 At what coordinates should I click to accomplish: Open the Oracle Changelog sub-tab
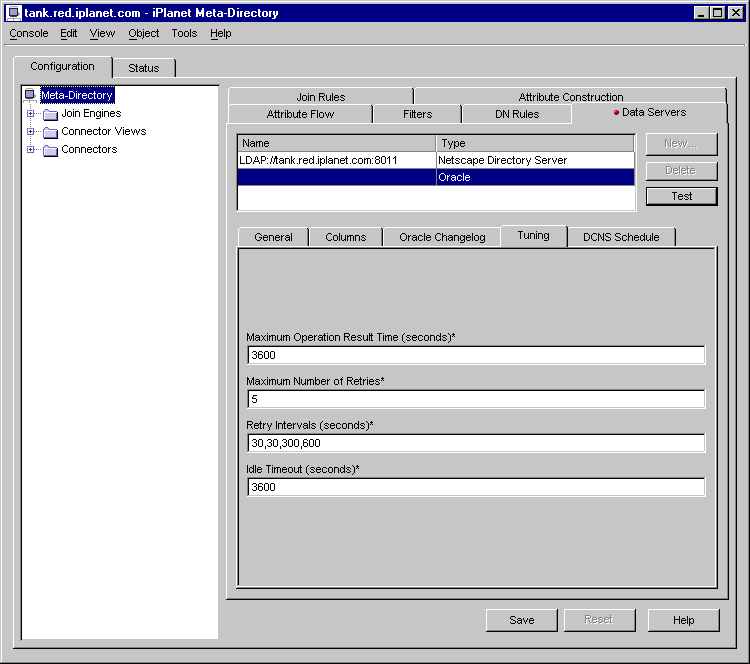pyautogui.click(x=442, y=237)
